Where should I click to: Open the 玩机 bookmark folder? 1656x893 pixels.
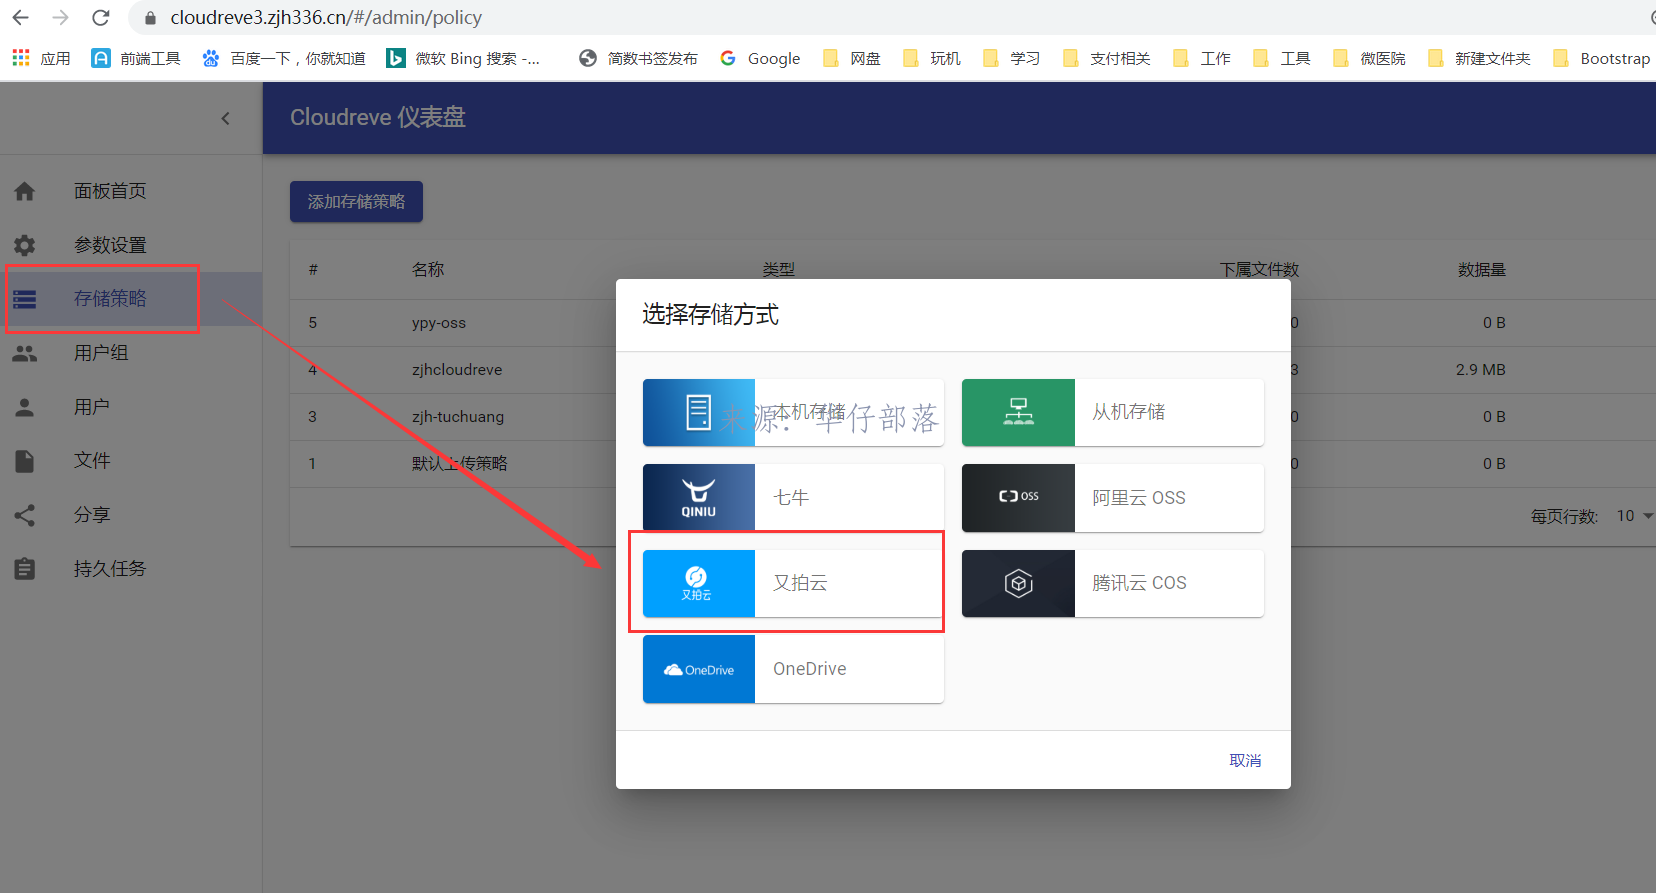click(931, 59)
